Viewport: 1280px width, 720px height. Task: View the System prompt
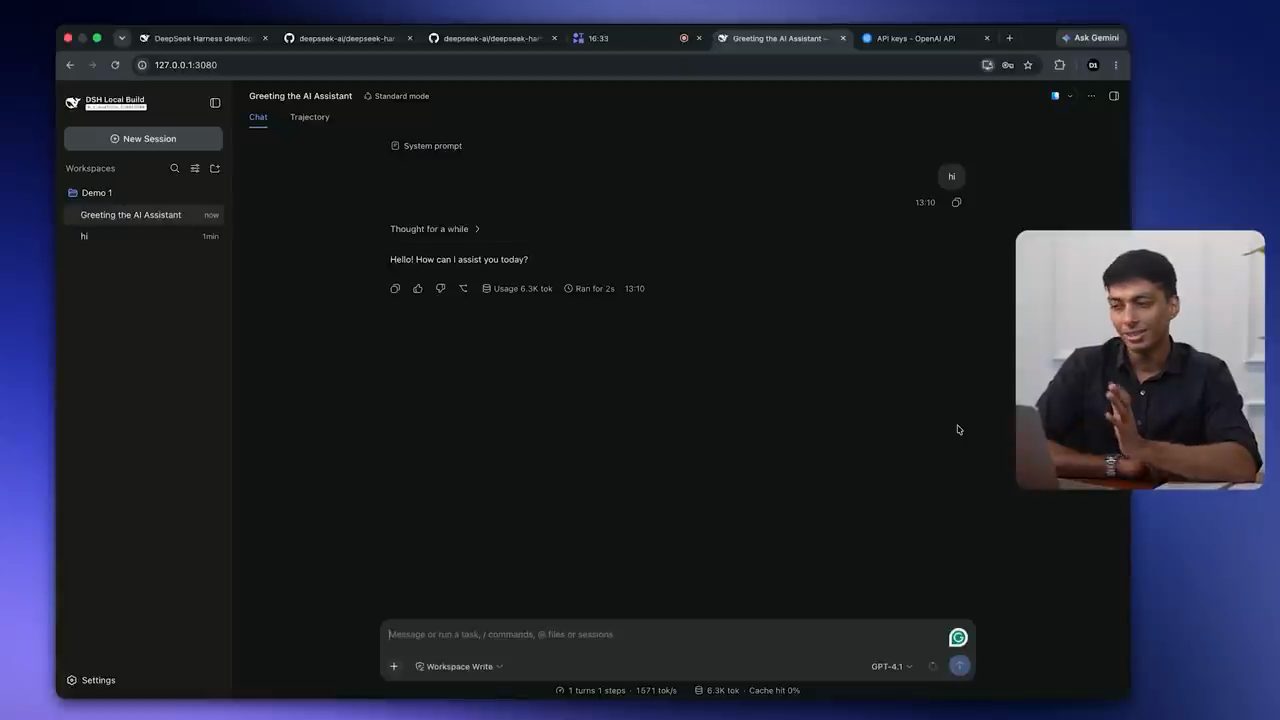tap(426, 146)
